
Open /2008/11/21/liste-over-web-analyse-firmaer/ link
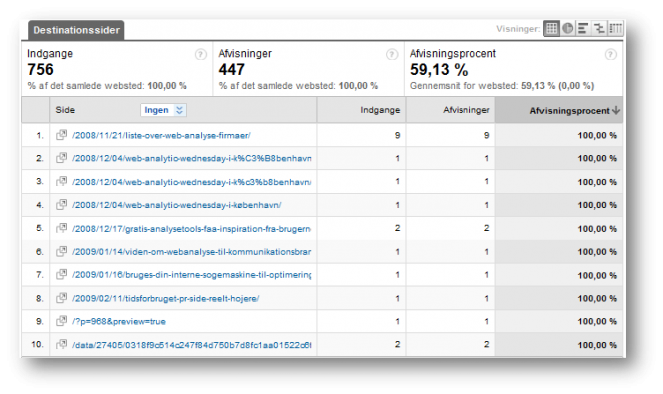(161, 135)
